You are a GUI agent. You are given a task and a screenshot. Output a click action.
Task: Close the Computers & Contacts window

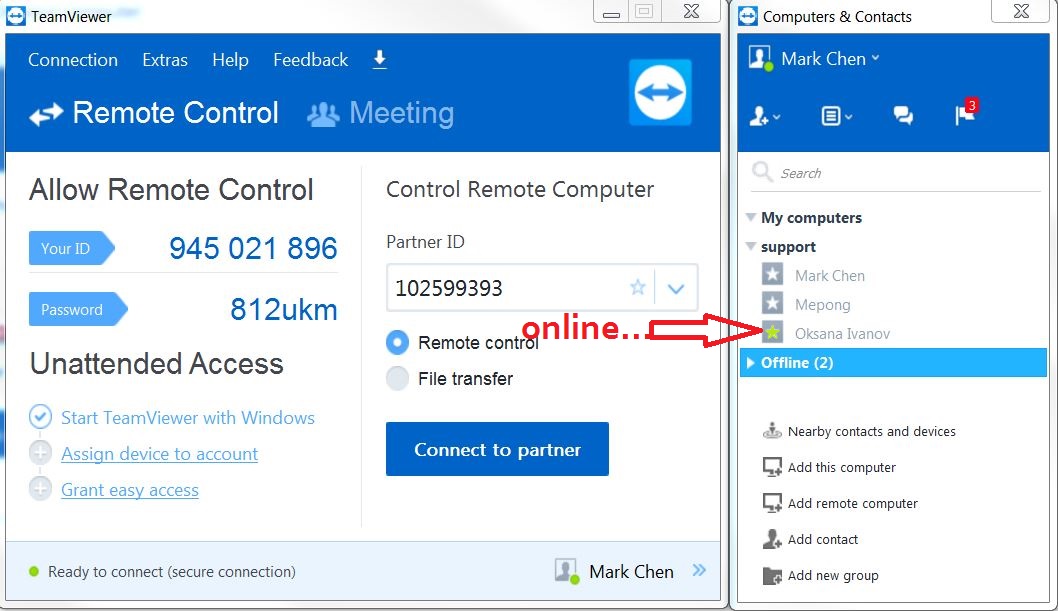click(x=1021, y=11)
